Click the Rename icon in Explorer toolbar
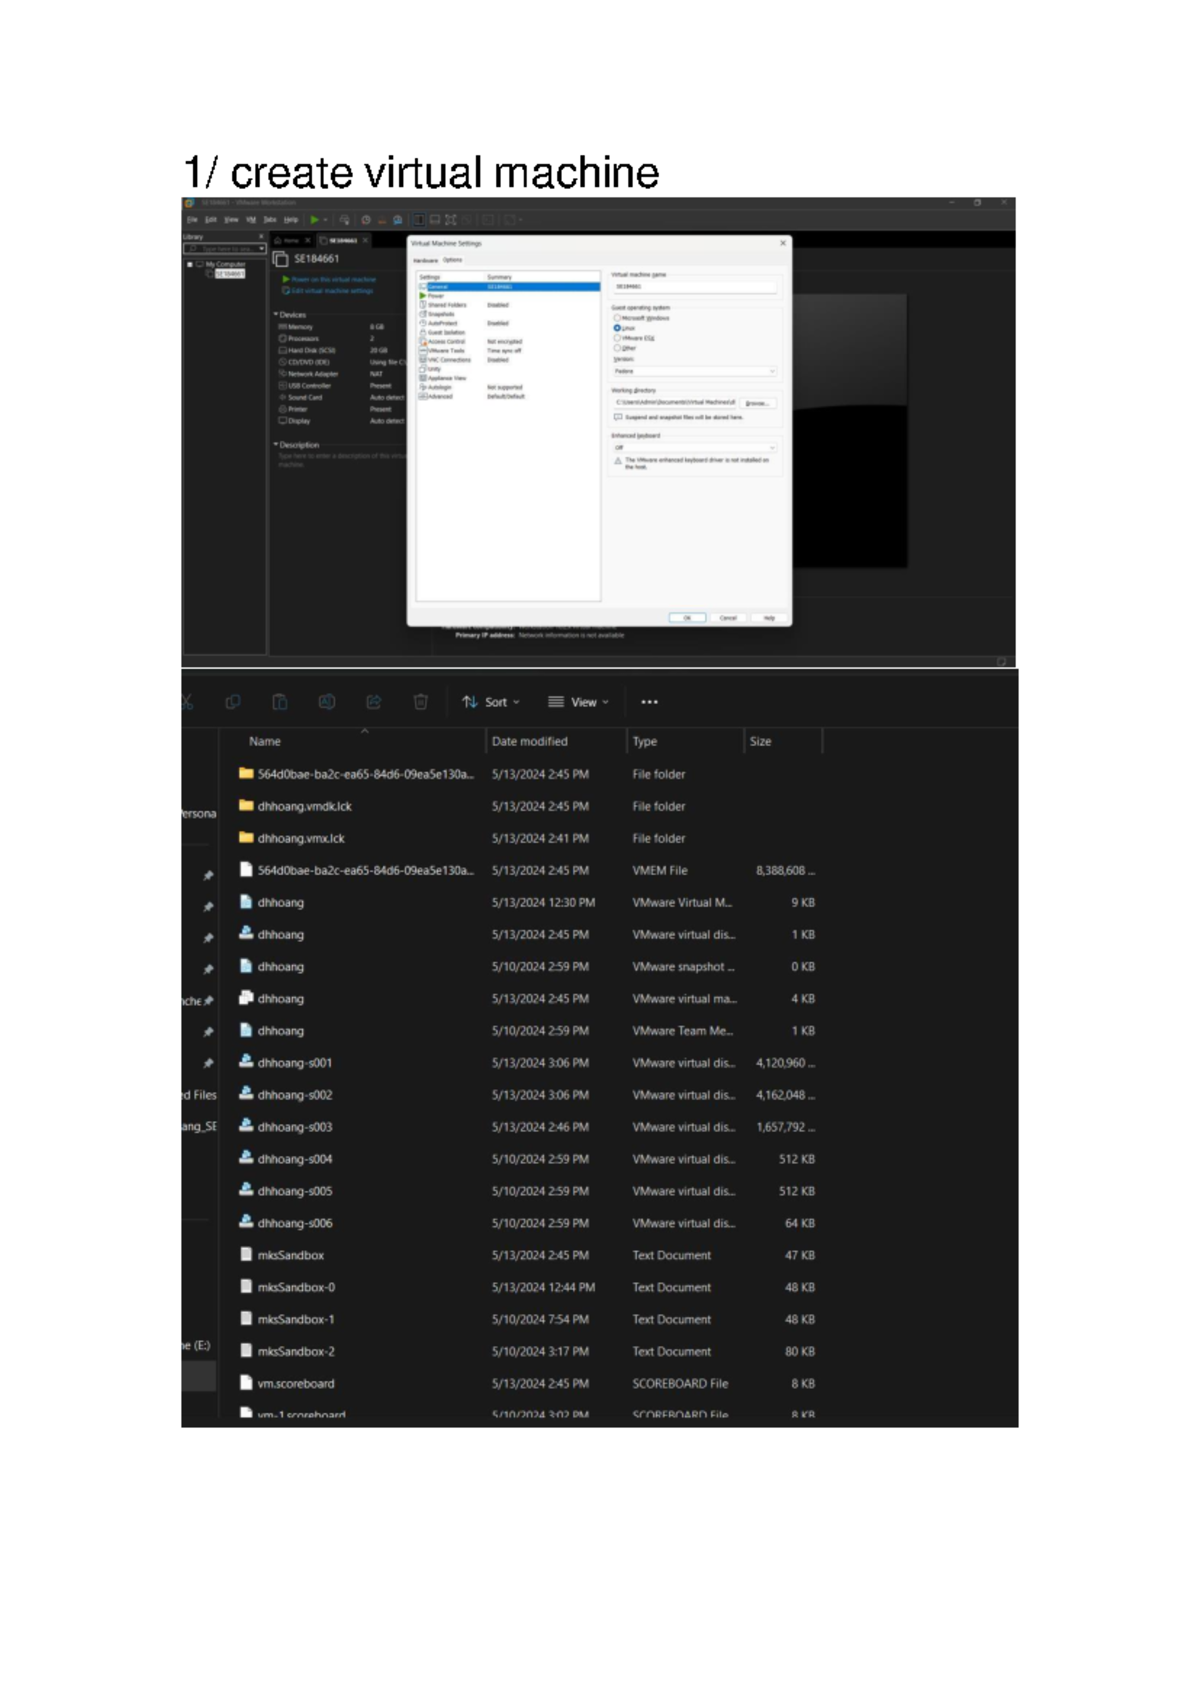1200x1696 pixels. [327, 702]
